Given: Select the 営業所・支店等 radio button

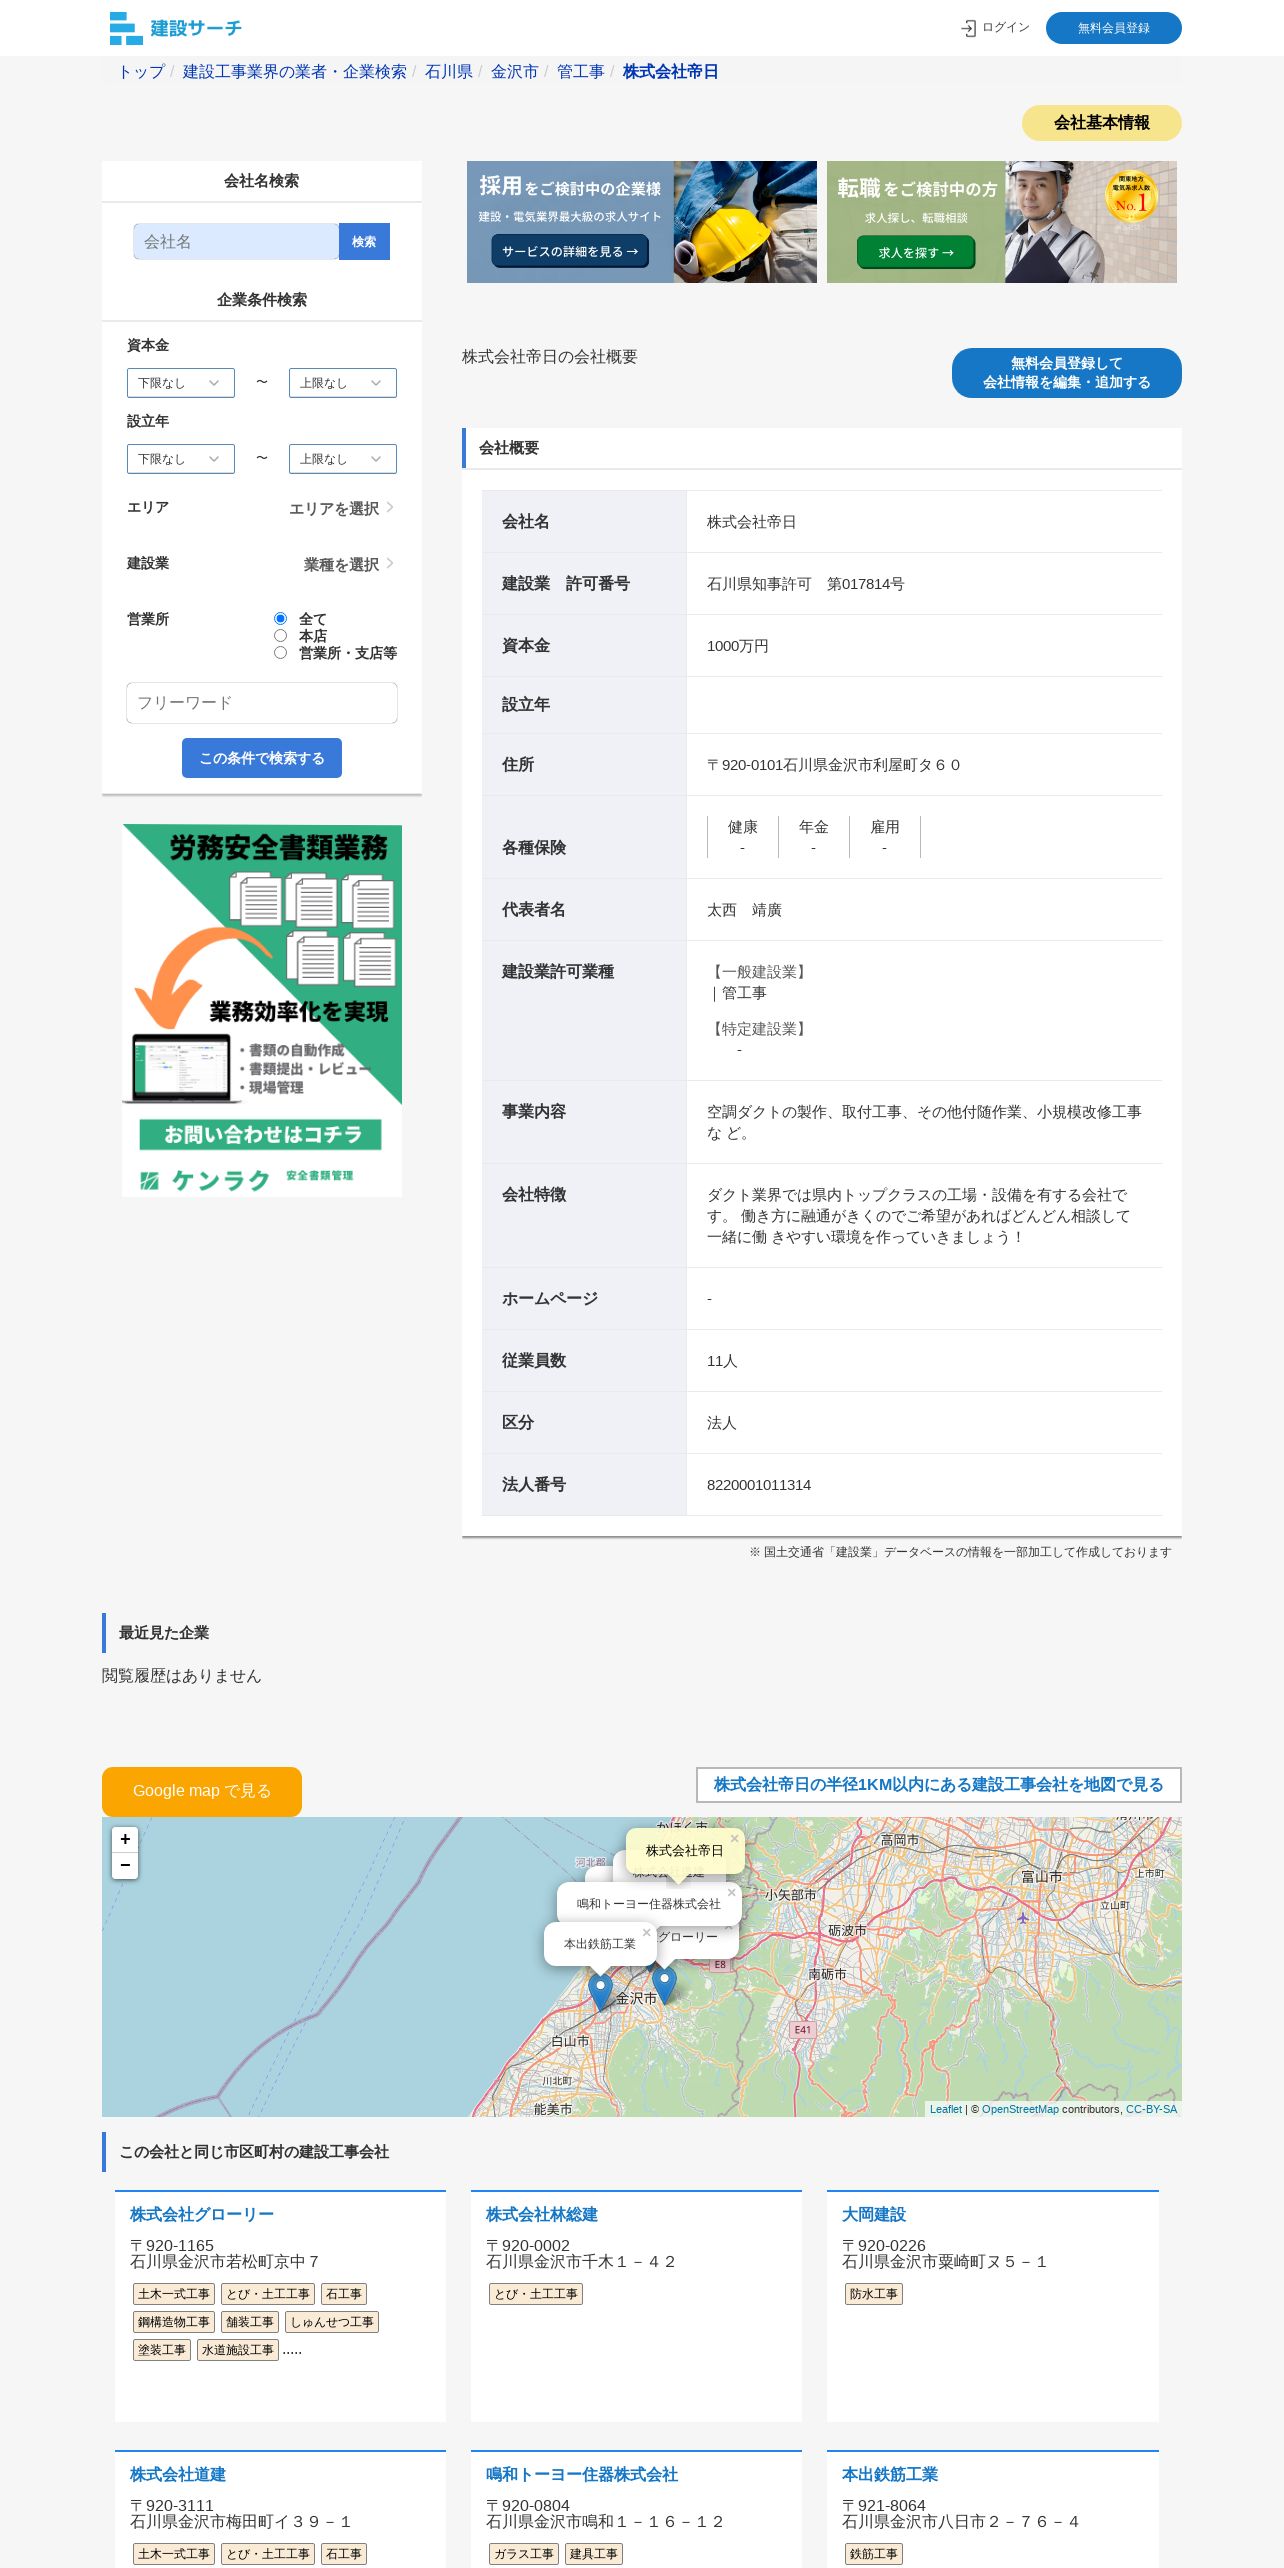Looking at the screenshot, I should pyautogui.click(x=280, y=653).
